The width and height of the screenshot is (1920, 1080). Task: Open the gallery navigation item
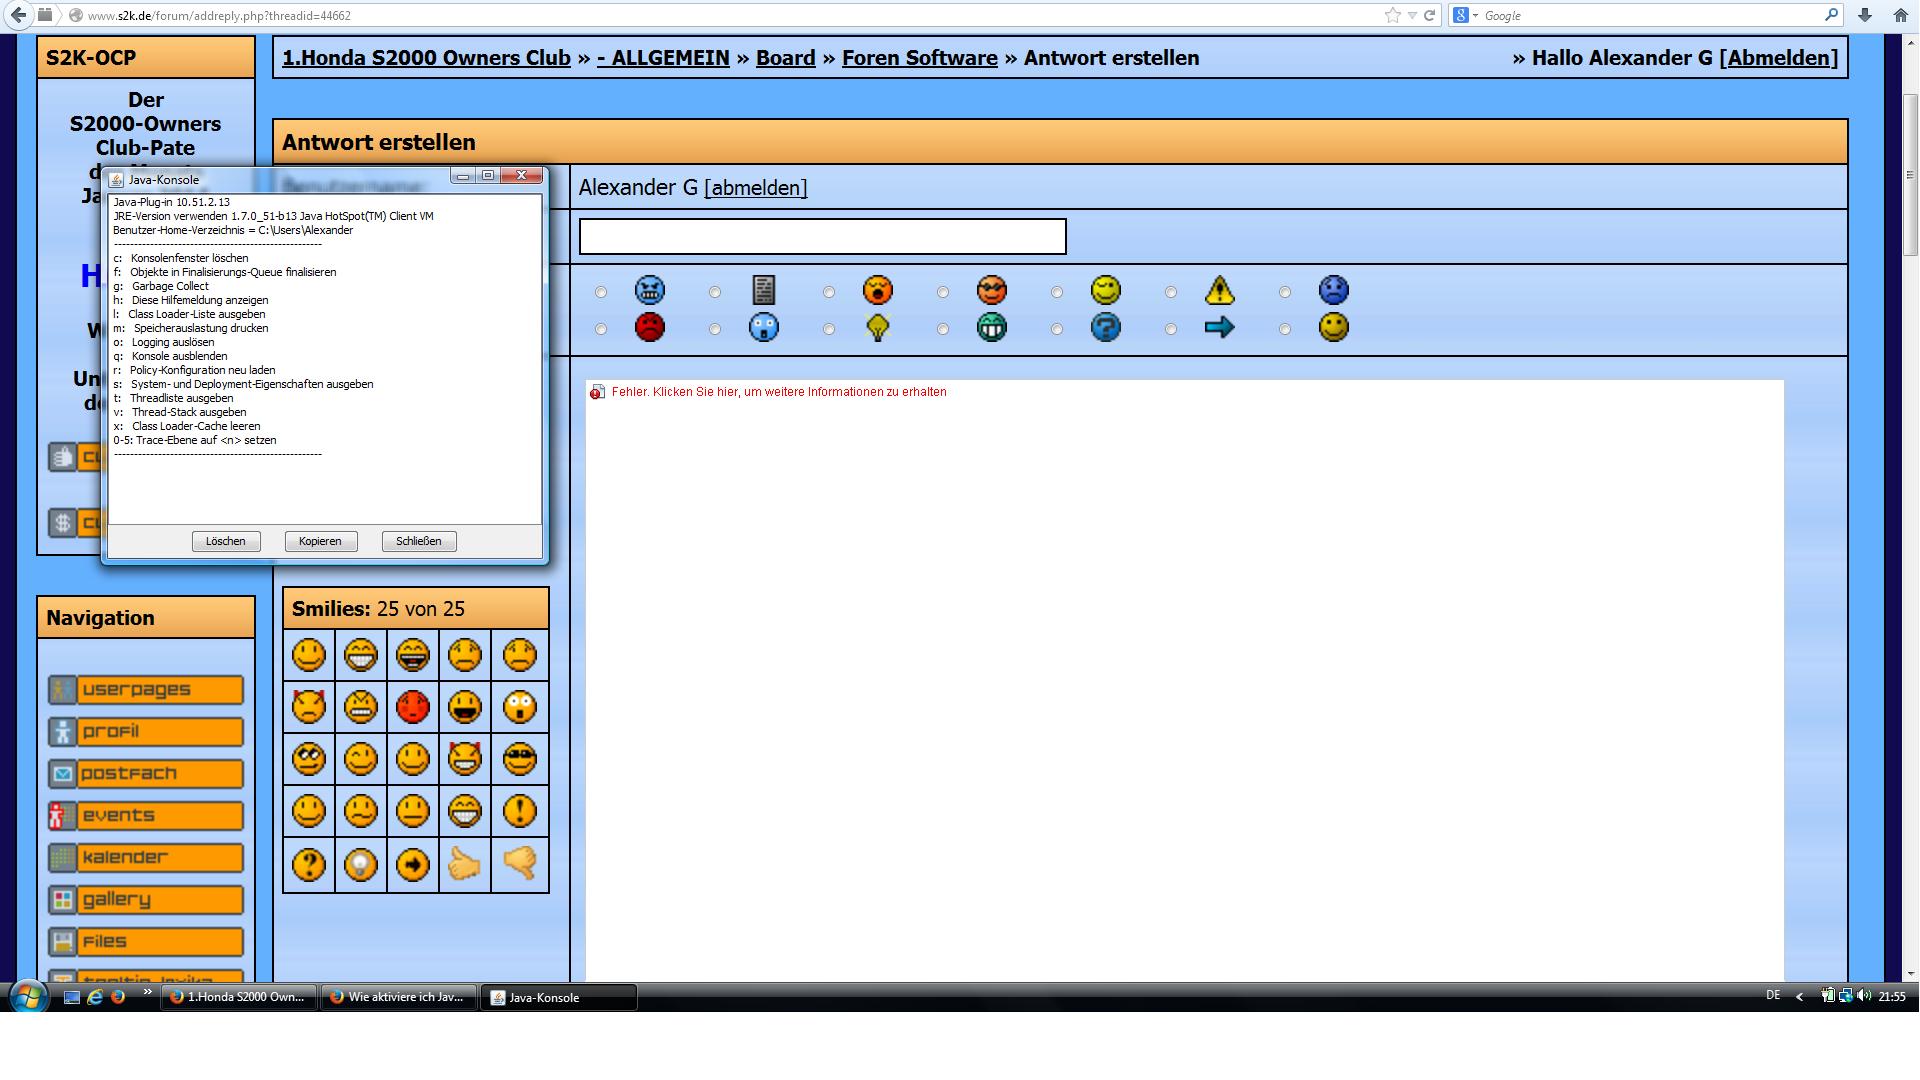[x=146, y=900]
